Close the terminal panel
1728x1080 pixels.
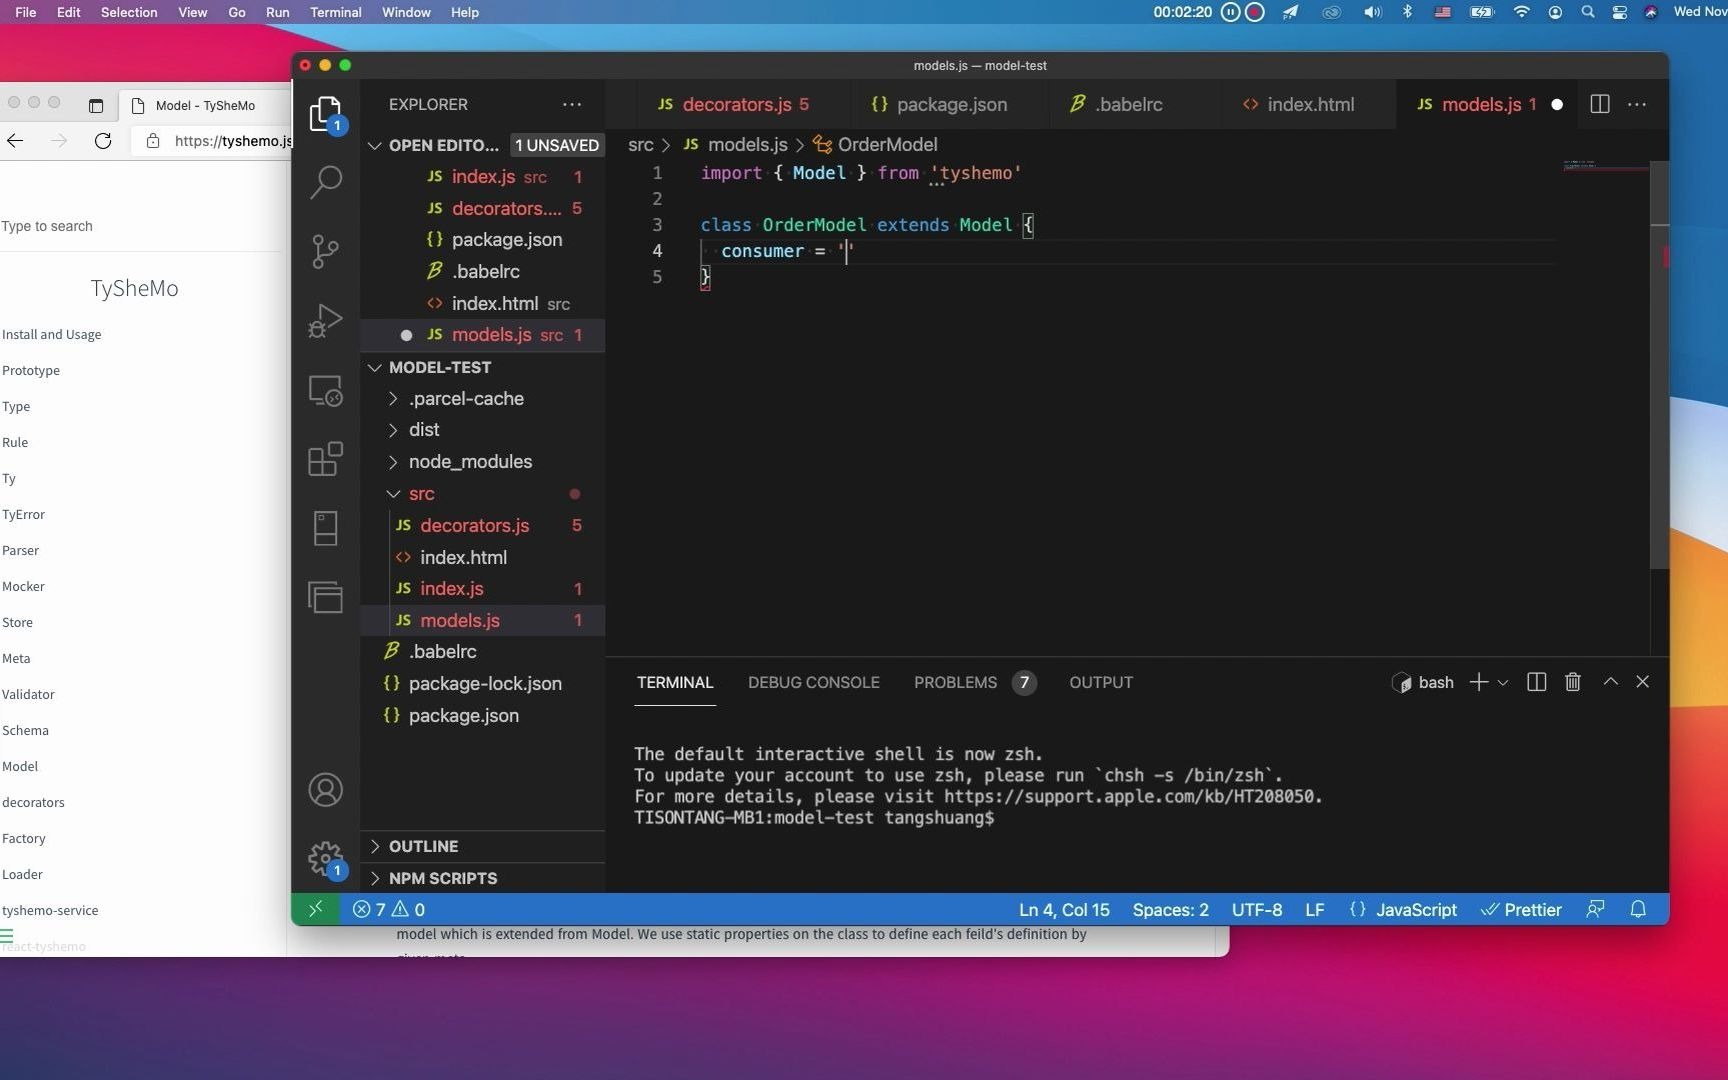[1642, 682]
